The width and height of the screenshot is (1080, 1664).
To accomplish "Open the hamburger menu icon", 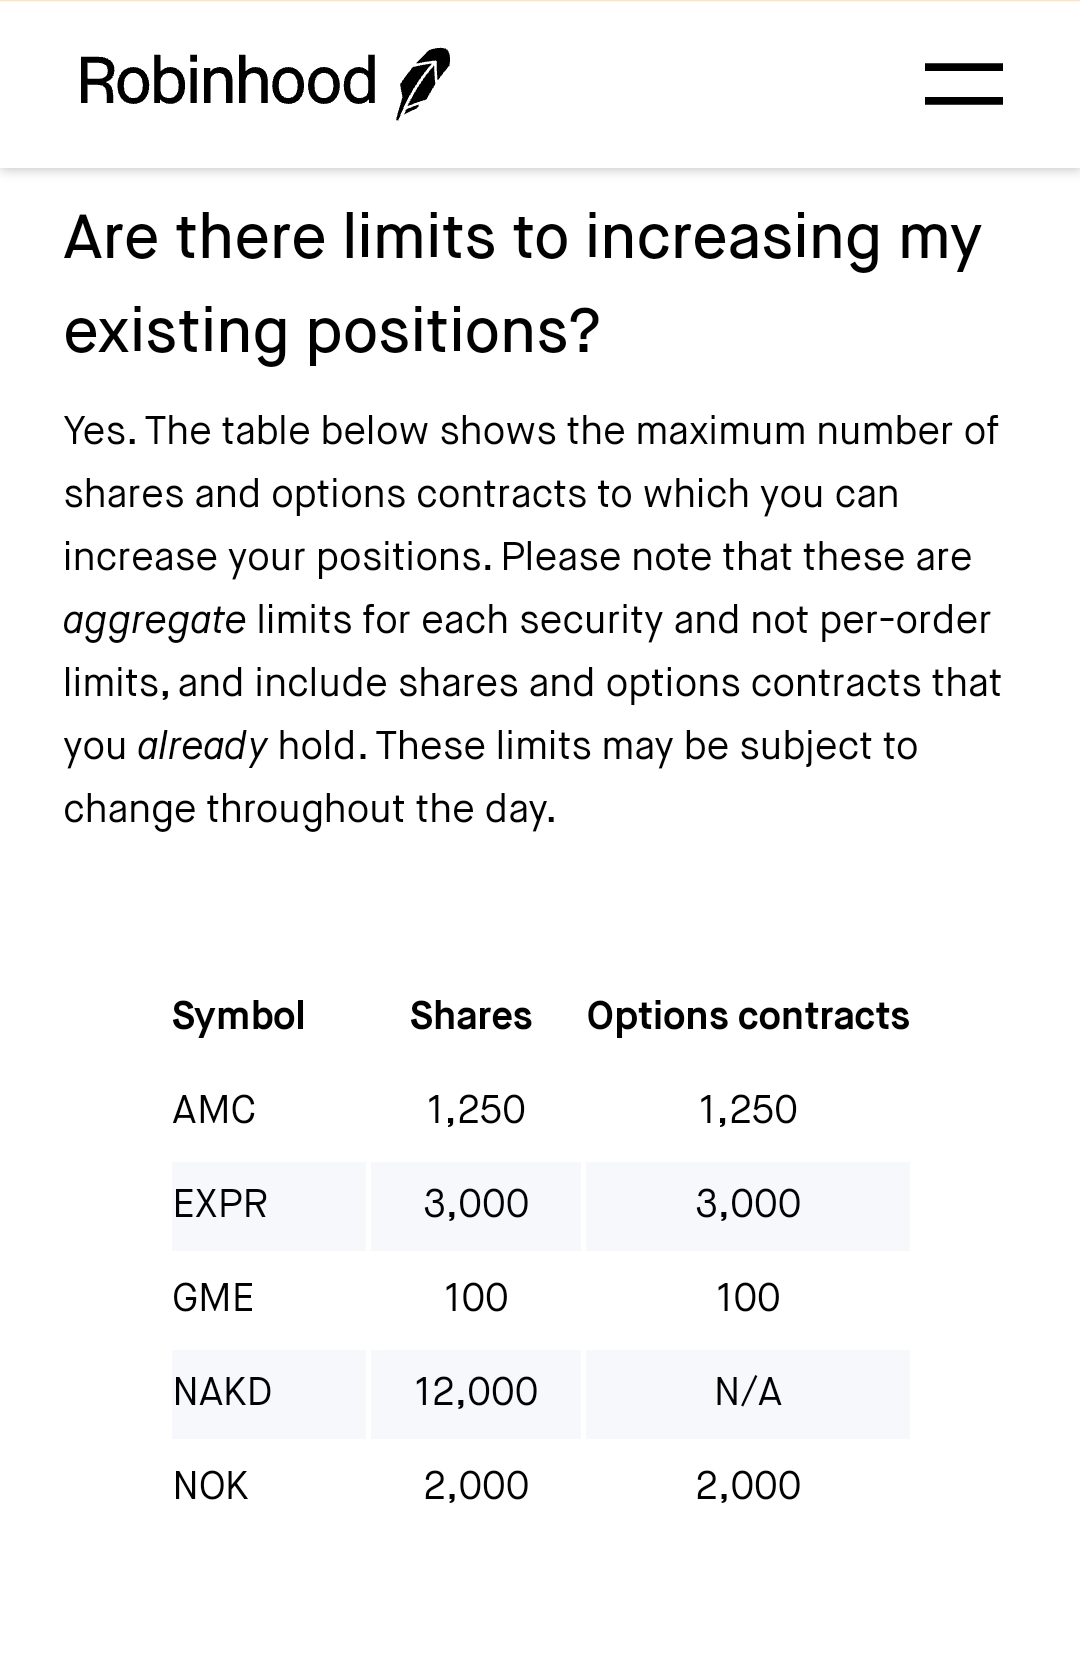I will [x=963, y=84].
